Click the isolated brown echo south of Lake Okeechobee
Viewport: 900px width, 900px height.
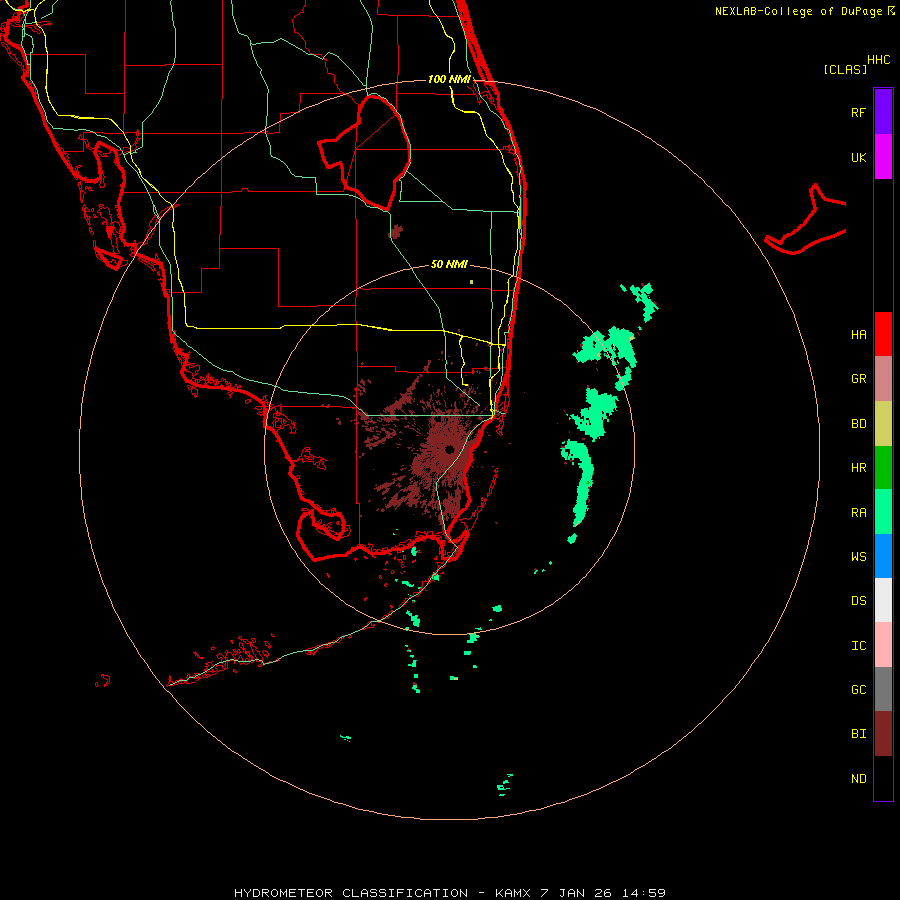click(395, 231)
